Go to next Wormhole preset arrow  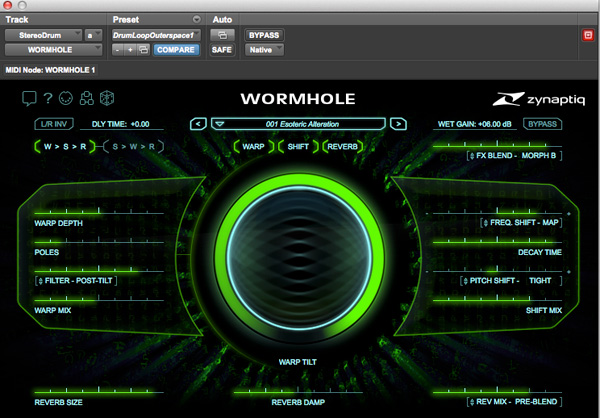click(398, 124)
